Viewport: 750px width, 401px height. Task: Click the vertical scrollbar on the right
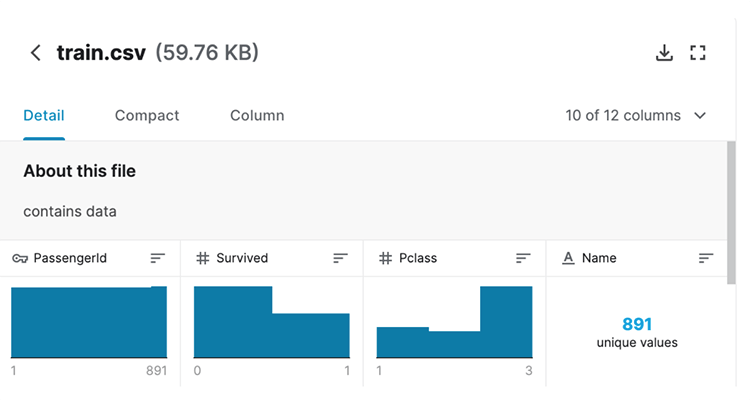click(x=731, y=210)
